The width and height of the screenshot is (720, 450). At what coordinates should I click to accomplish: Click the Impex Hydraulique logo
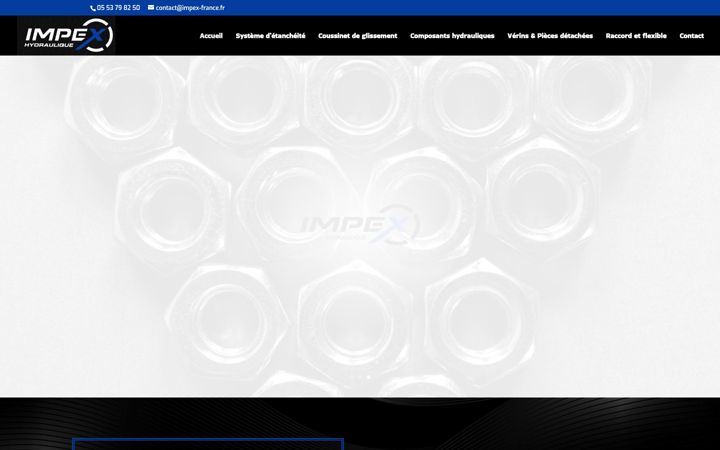[x=66, y=35]
